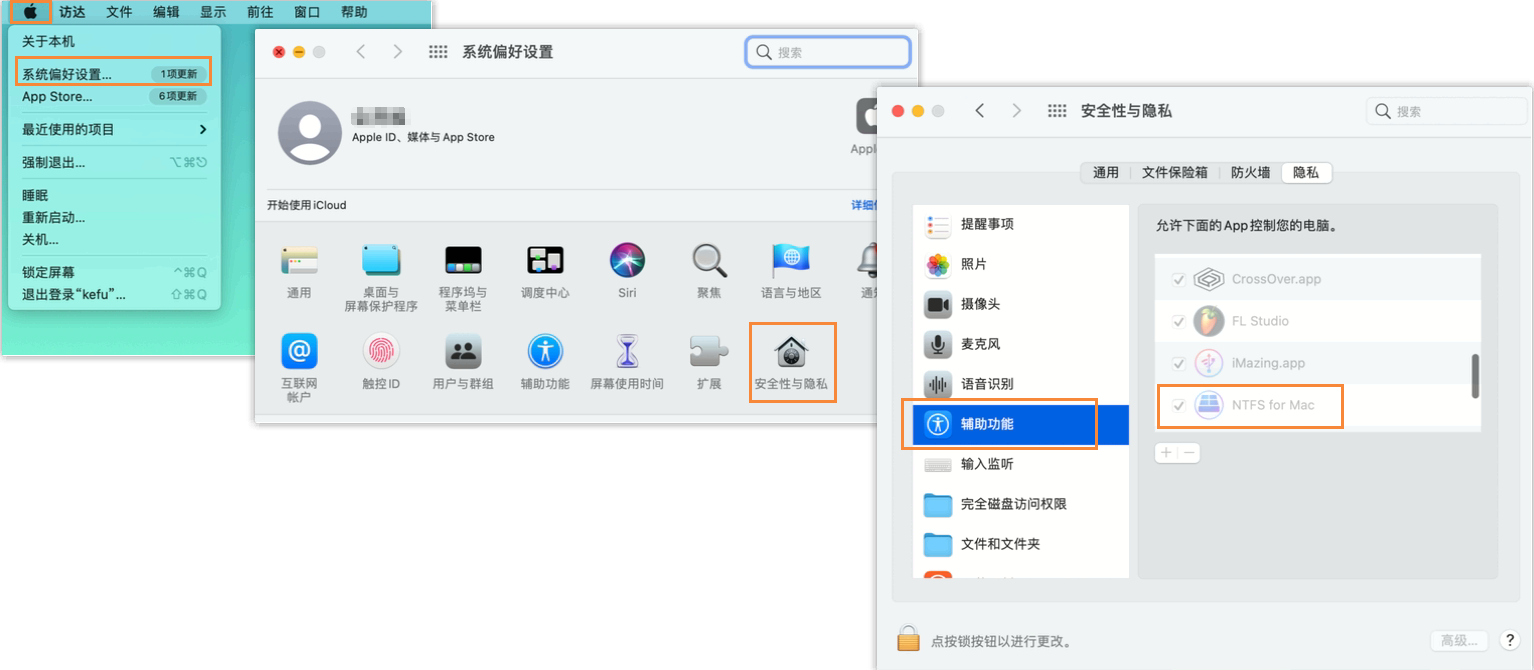
Task: Expand 最近使用的项目 submenu
Action: [115, 129]
